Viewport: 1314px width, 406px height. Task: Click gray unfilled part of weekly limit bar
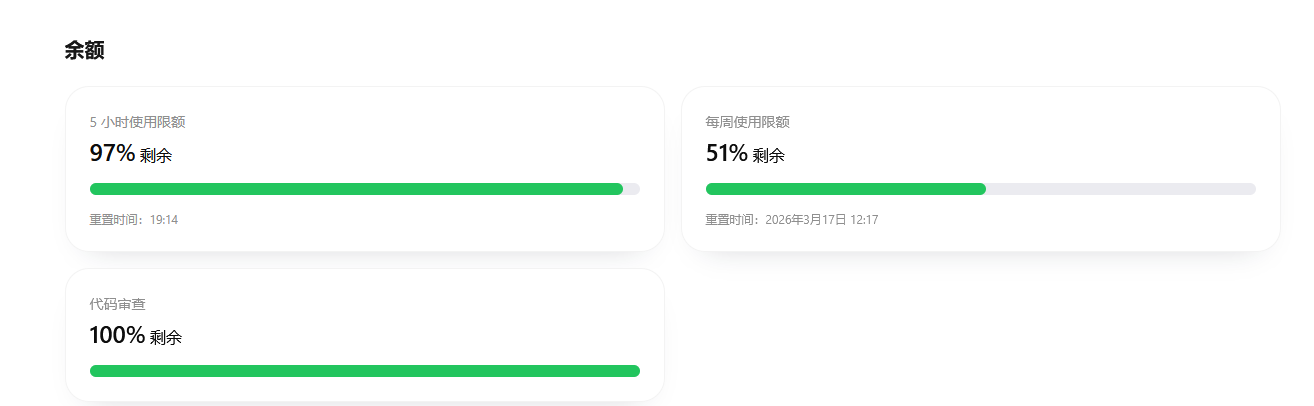1121,189
